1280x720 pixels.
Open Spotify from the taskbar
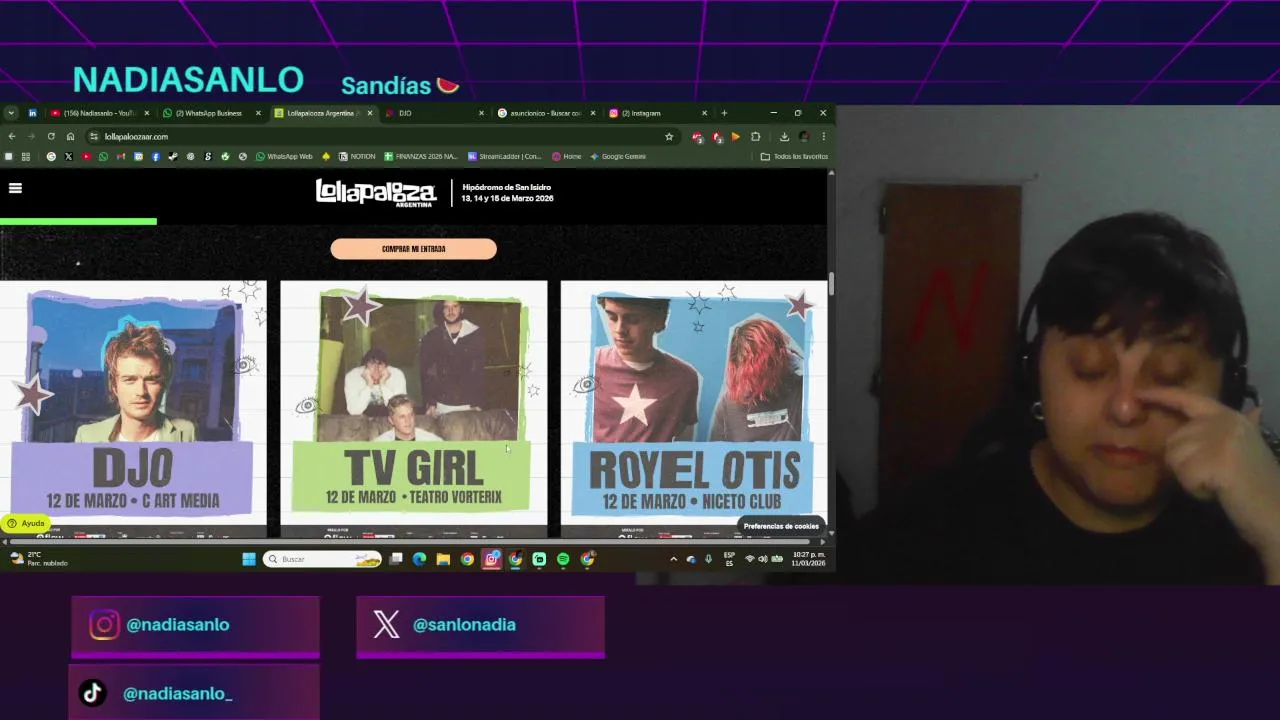click(563, 559)
